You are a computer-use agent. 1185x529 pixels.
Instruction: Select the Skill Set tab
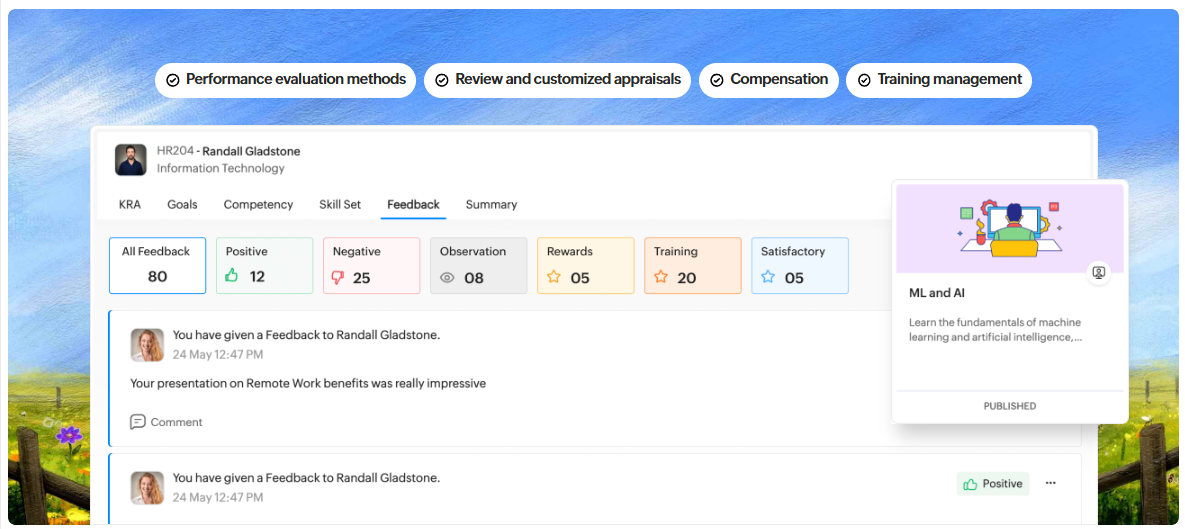click(340, 204)
